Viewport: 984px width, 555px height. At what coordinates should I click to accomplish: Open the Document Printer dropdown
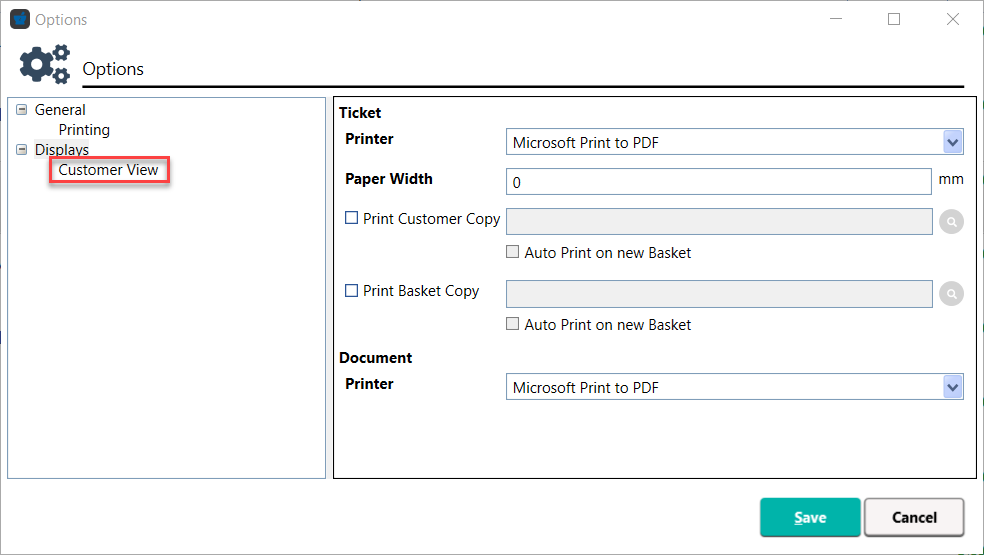[x=953, y=387]
